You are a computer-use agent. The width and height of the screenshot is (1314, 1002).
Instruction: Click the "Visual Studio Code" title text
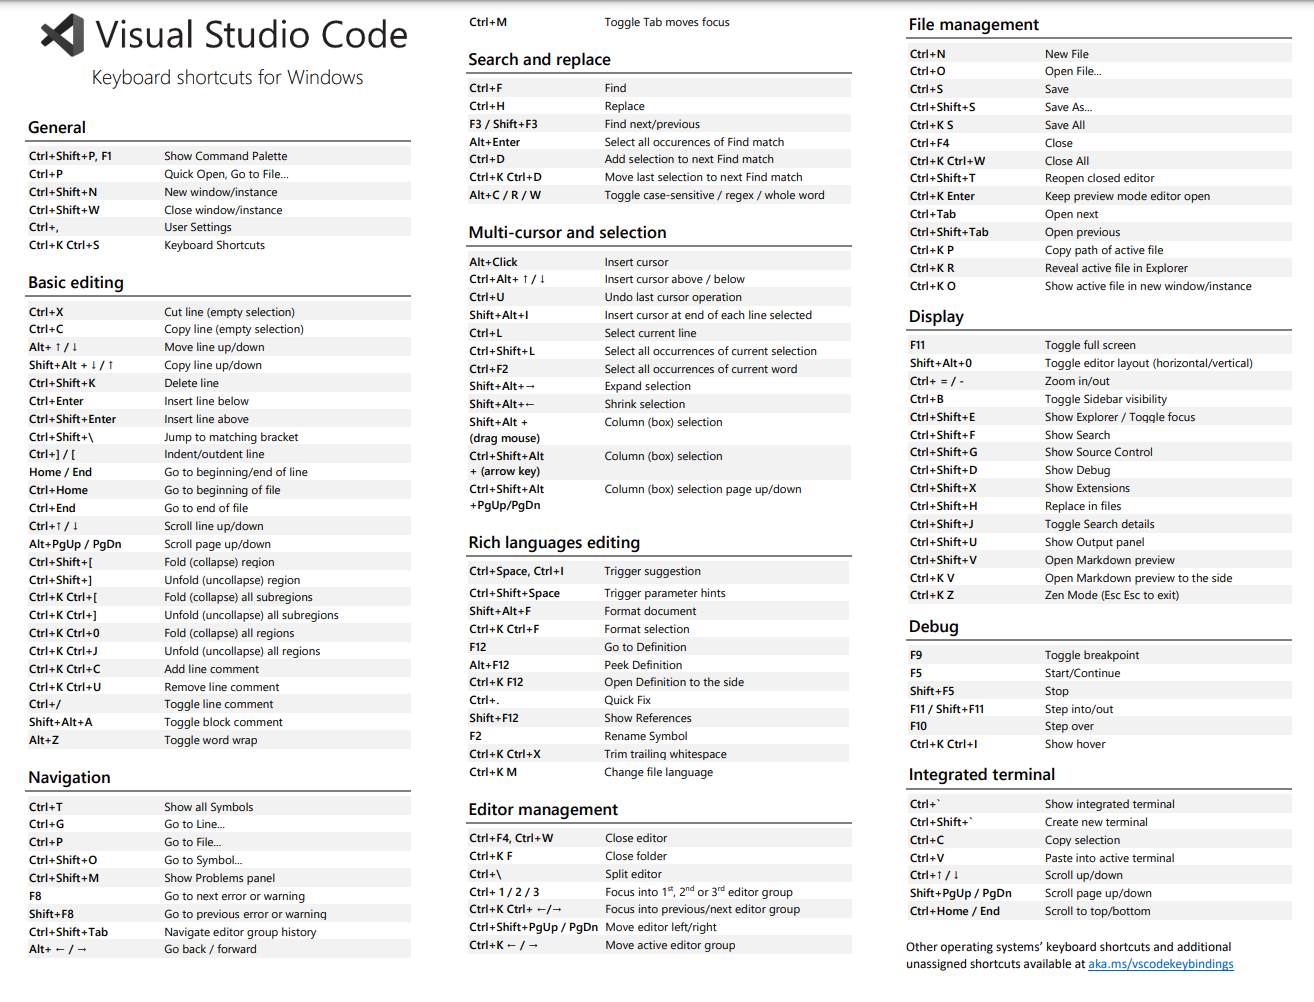click(x=251, y=35)
